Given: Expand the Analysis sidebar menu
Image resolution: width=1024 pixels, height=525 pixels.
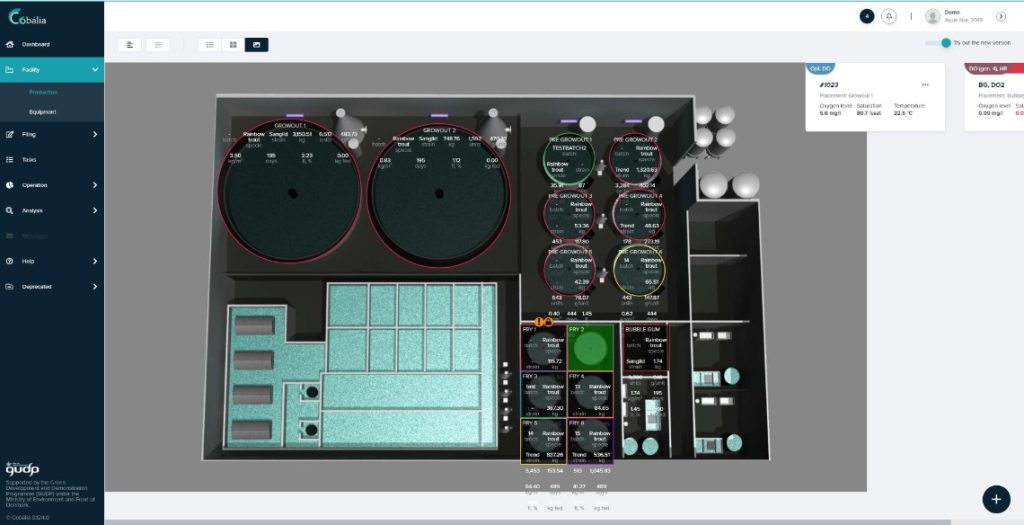Looking at the screenshot, I should tap(95, 211).
